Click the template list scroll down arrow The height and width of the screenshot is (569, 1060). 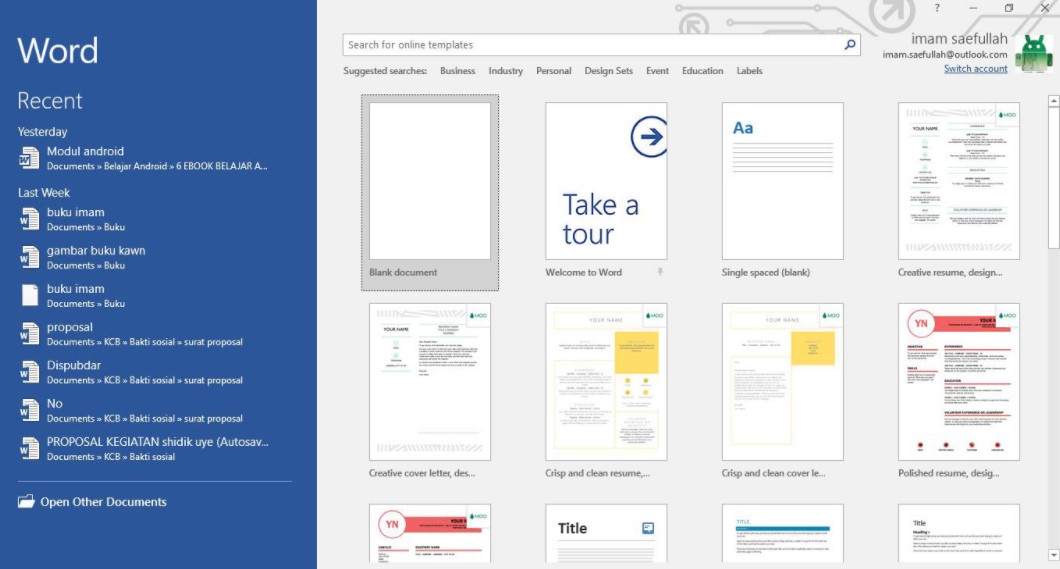[1053, 555]
